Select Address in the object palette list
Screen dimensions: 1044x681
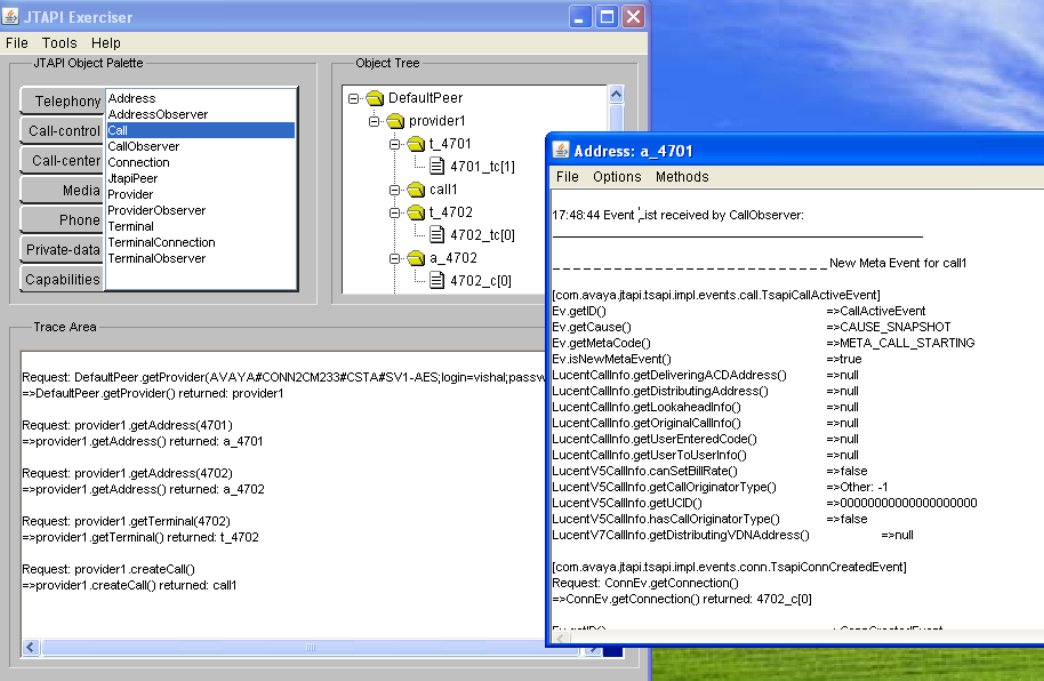point(200,99)
